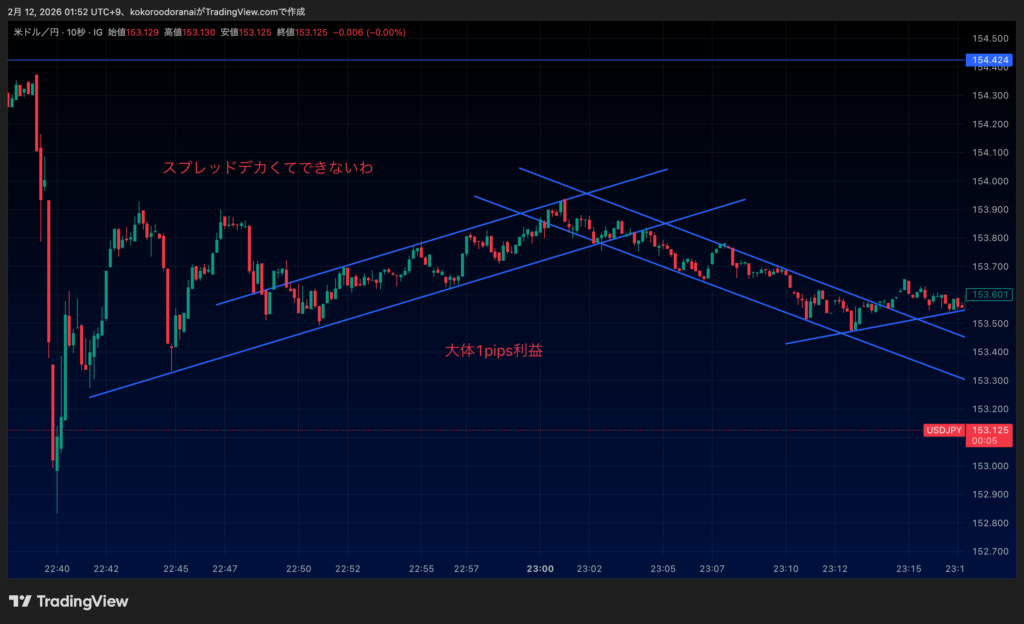Click the TradingView logo icon
The image size is (1024, 624).
click(x=20, y=601)
